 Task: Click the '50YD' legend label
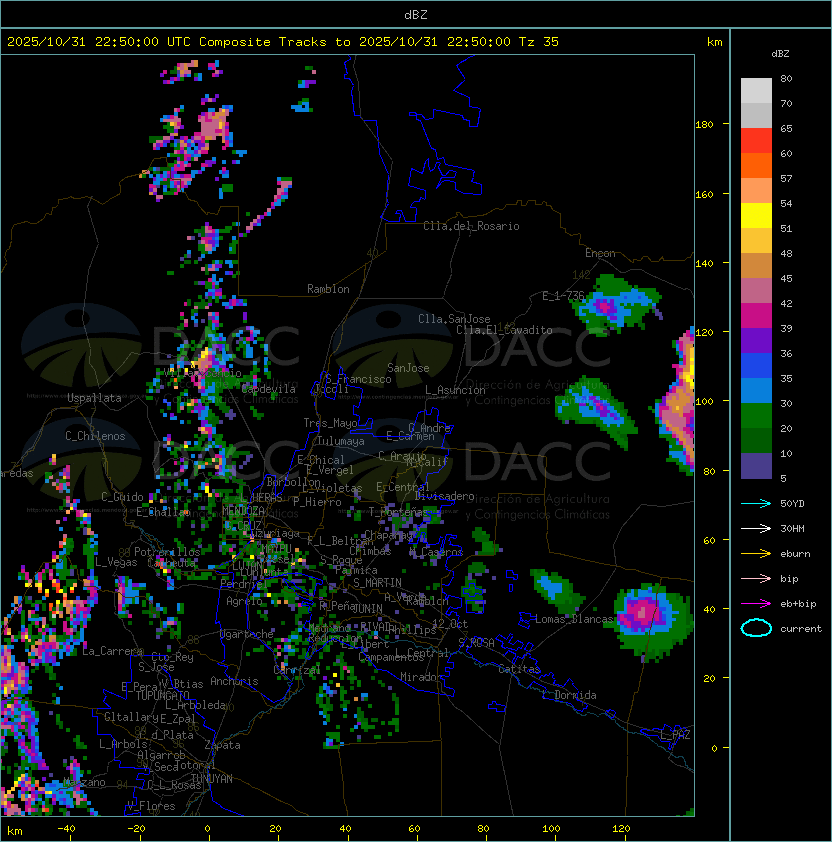click(792, 504)
